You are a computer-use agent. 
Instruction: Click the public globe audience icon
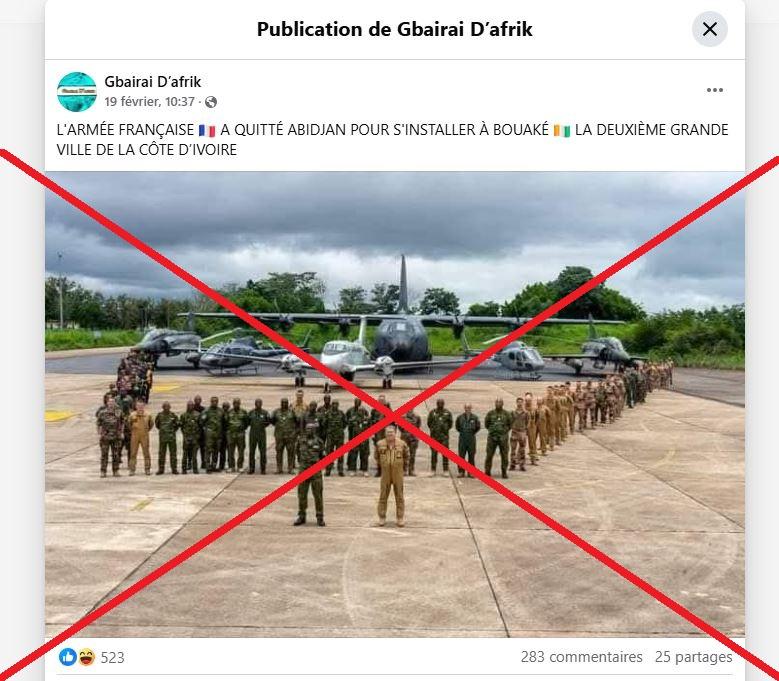tap(211, 102)
